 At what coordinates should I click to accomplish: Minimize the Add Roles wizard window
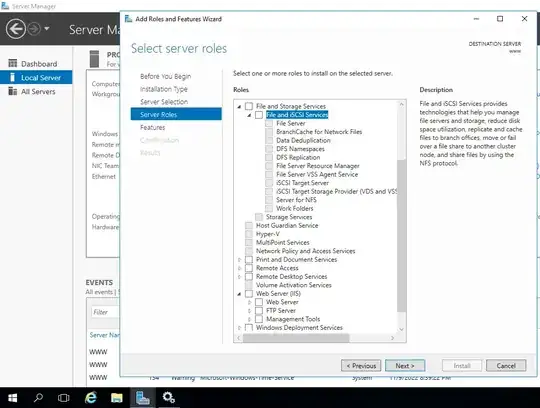(476, 19)
